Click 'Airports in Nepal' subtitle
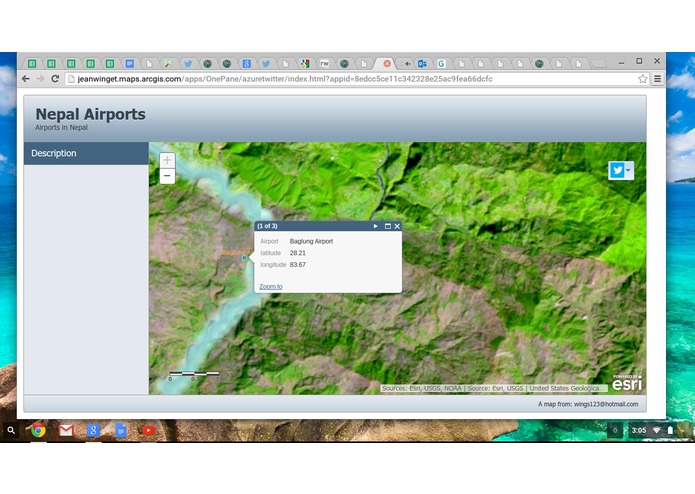The width and height of the screenshot is (695, 494). click(x=62, y=128)
